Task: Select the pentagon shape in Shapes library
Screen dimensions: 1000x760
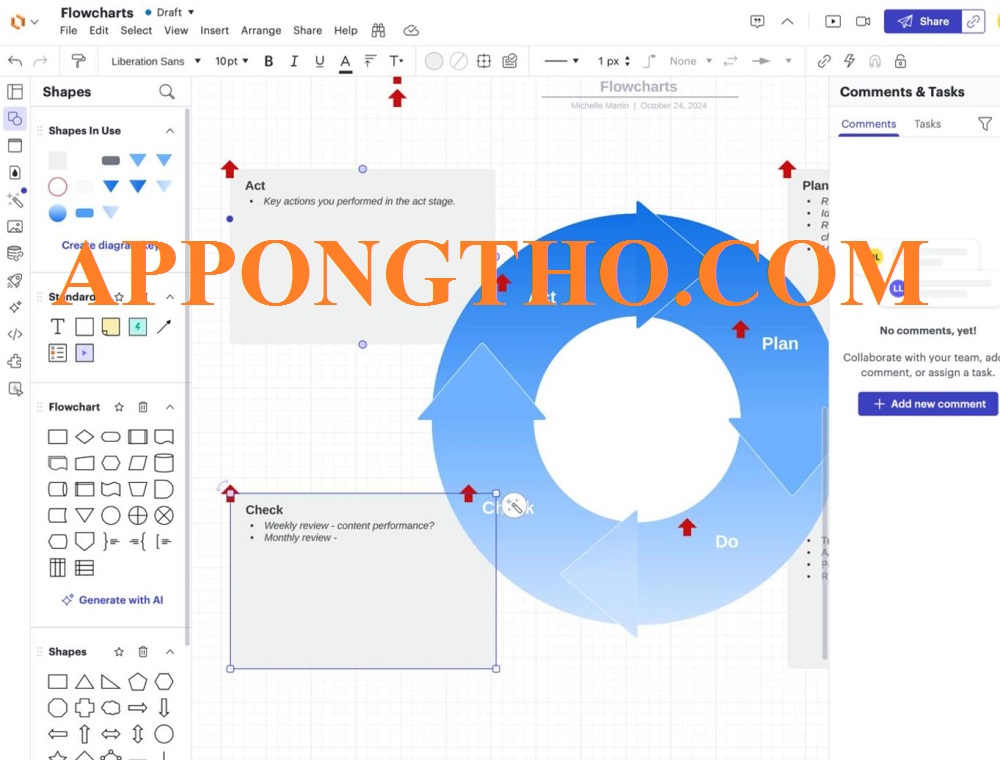Action: [138, 682]
